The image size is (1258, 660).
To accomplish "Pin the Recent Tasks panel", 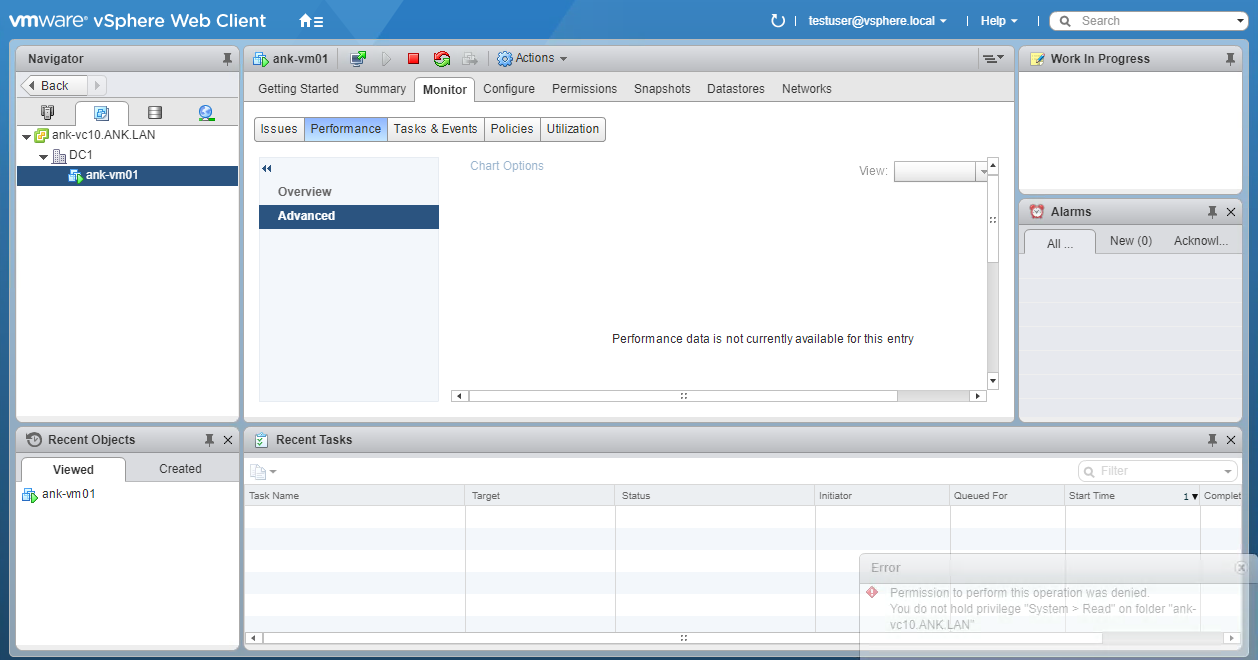I will pos(1212,440).
